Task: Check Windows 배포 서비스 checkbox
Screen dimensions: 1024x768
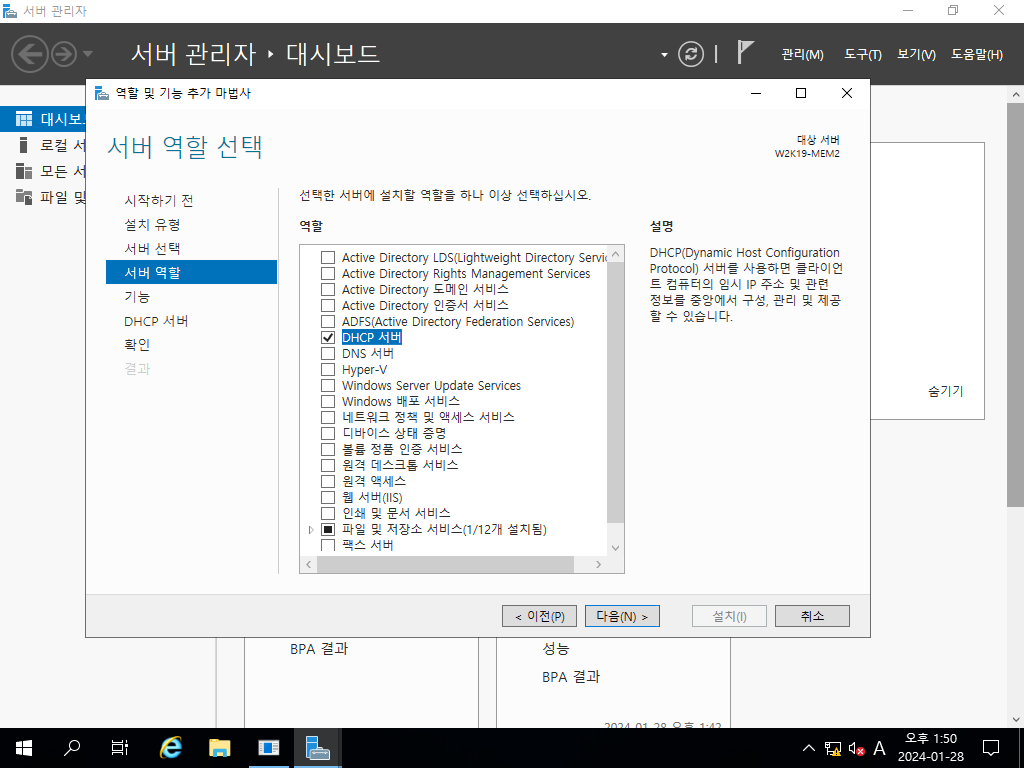Action: tap(328, 402)
